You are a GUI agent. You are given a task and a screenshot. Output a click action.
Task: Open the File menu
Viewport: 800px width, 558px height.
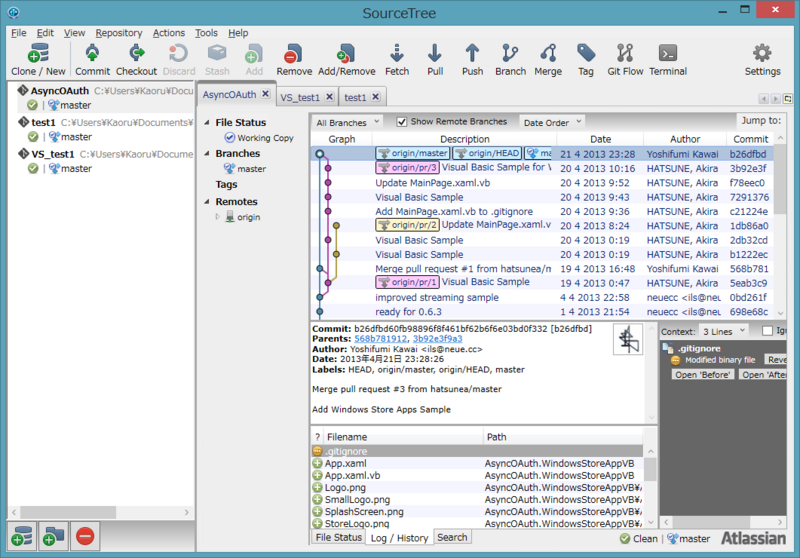tap(18, 33)
